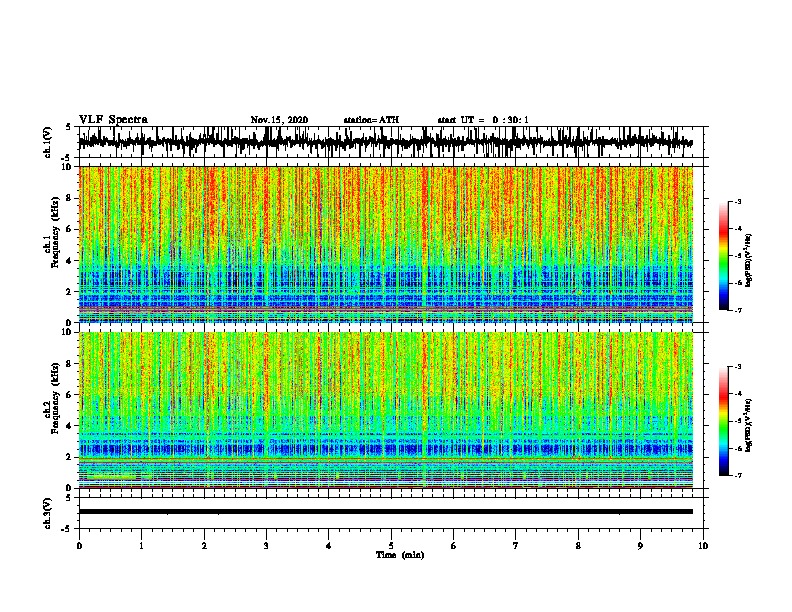The image size is (792, 612).
Task: Click the ch.1 voltage waveform trace
Action: (385, 142)
